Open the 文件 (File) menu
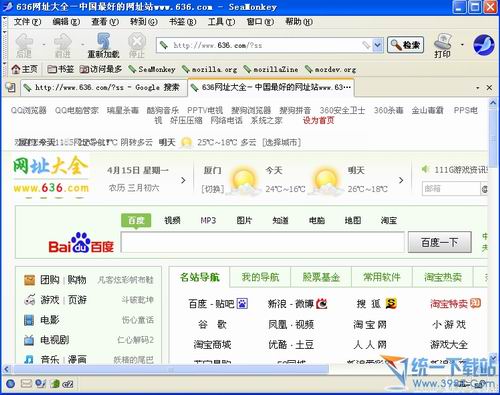500x395 pixels. tap(27, 22)
